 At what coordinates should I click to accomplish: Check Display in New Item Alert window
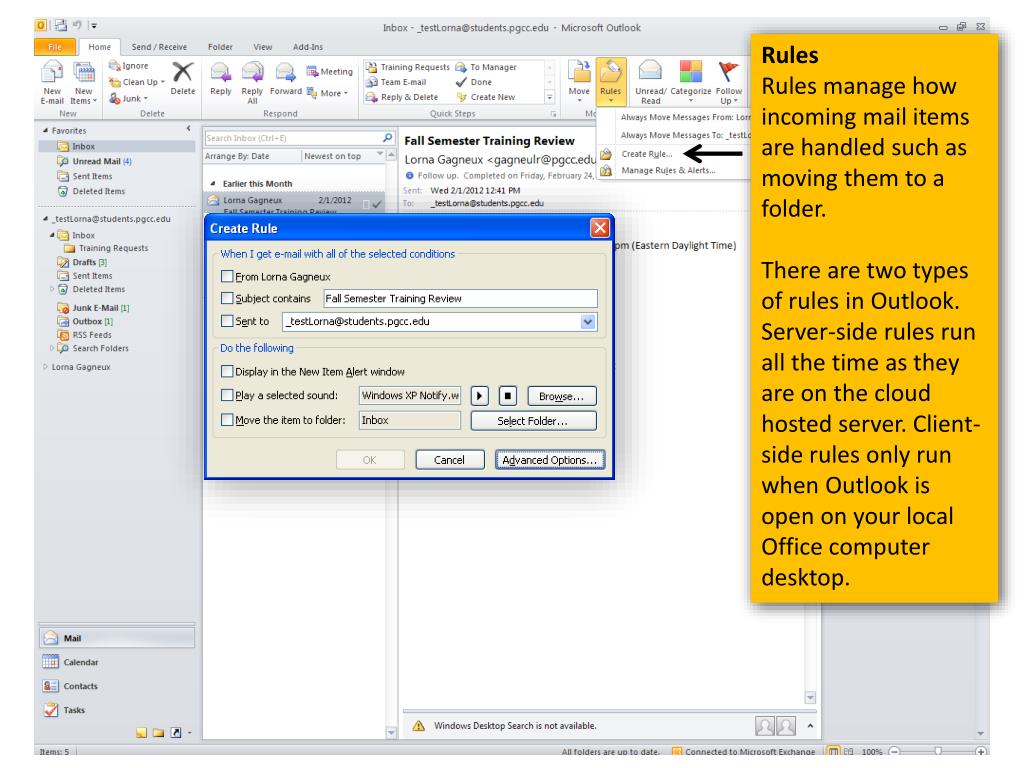[x=227, y=371]
